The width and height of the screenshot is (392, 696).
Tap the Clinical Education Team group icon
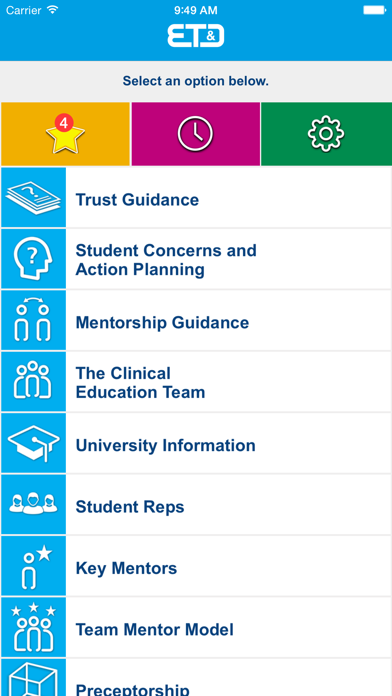coord(33,382)
